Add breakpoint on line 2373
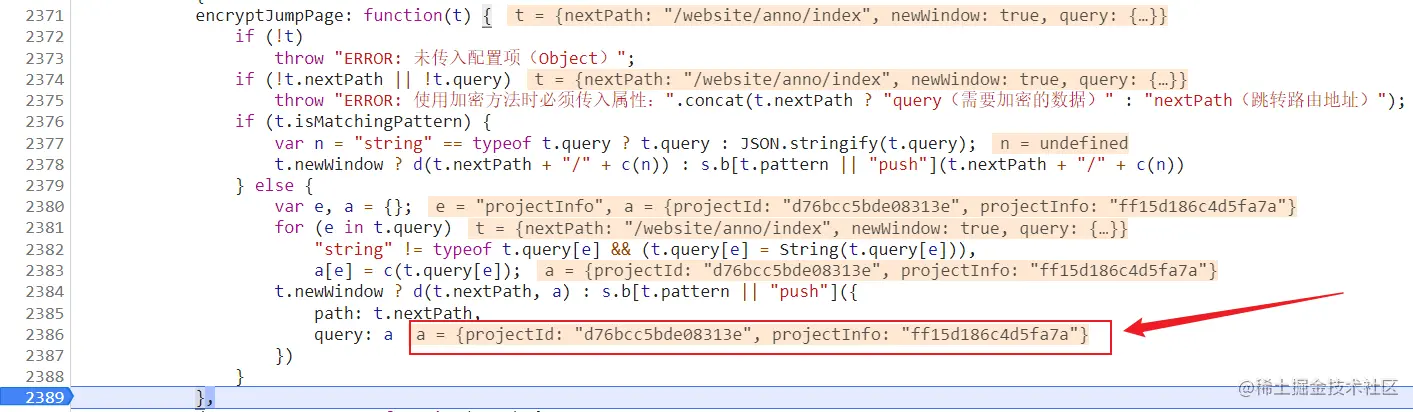 46,58
